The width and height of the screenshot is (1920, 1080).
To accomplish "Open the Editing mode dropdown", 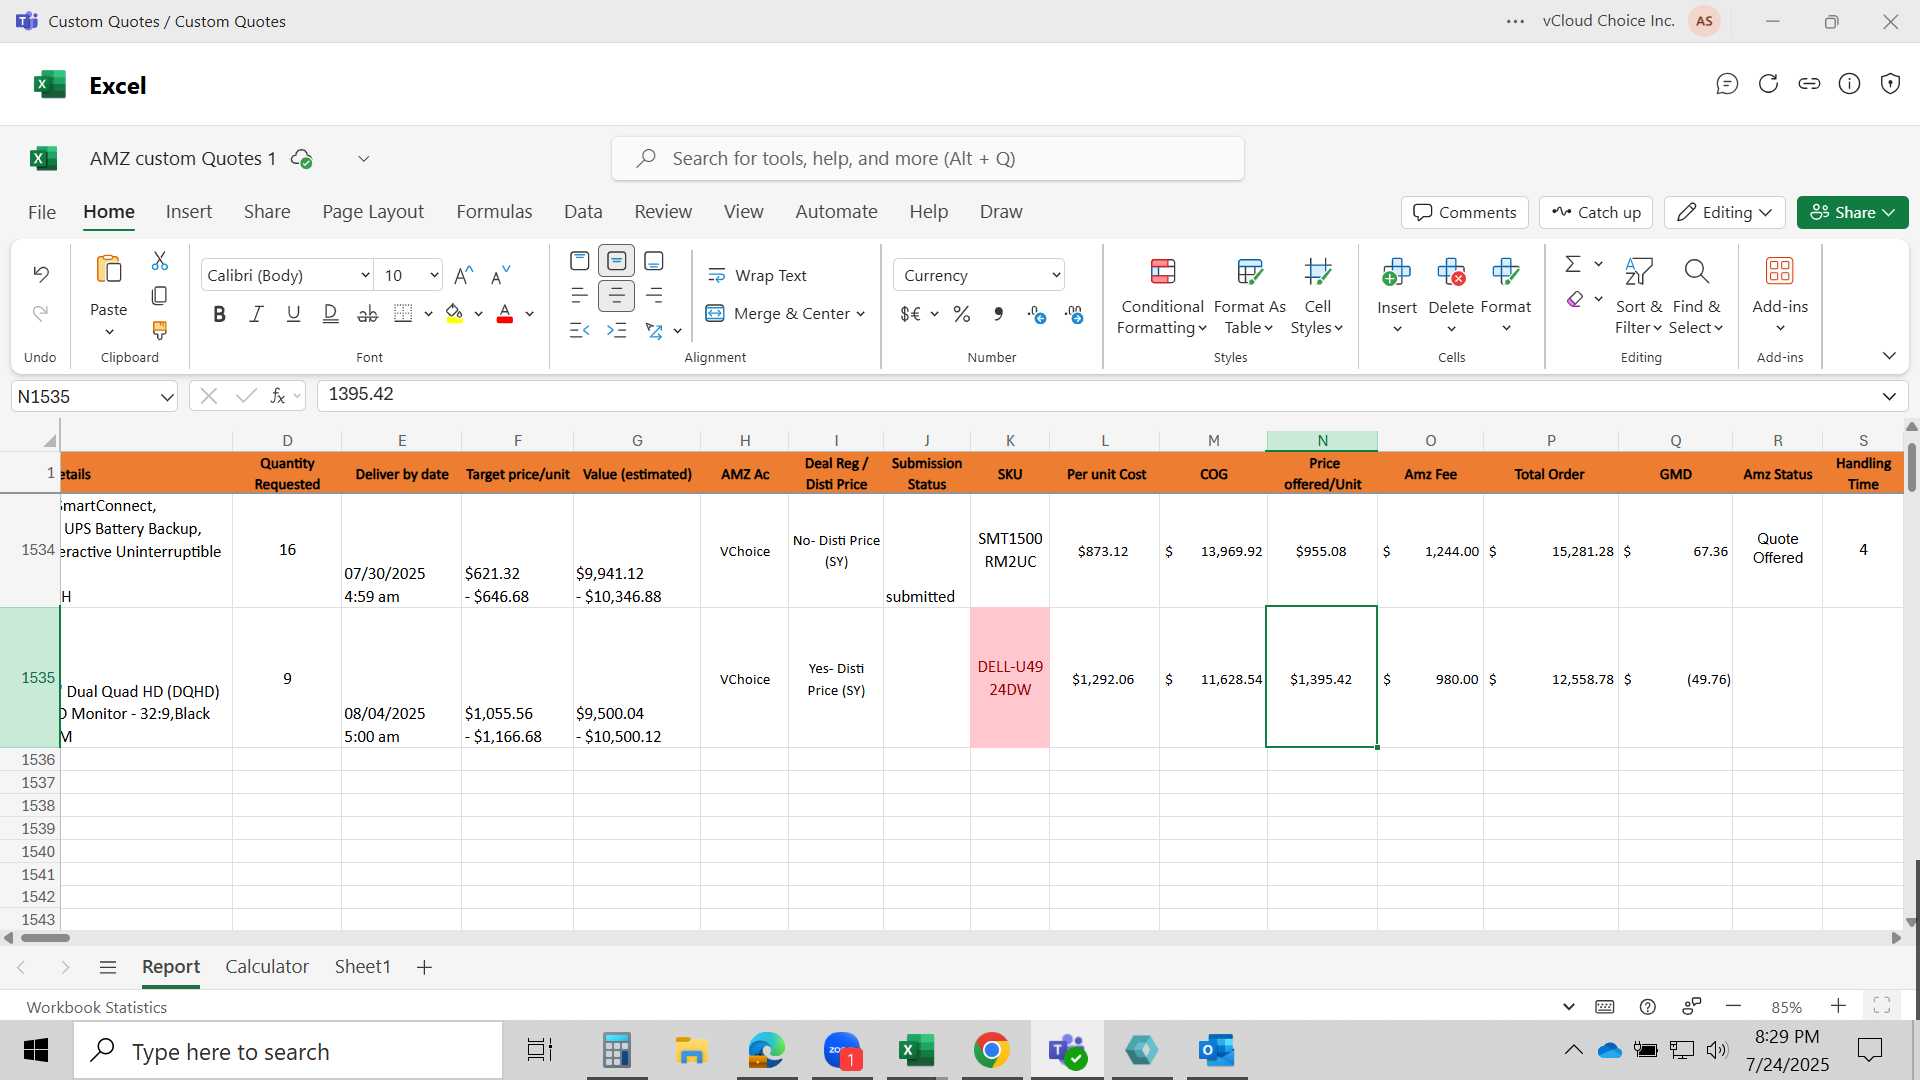I will (1725, 212).
